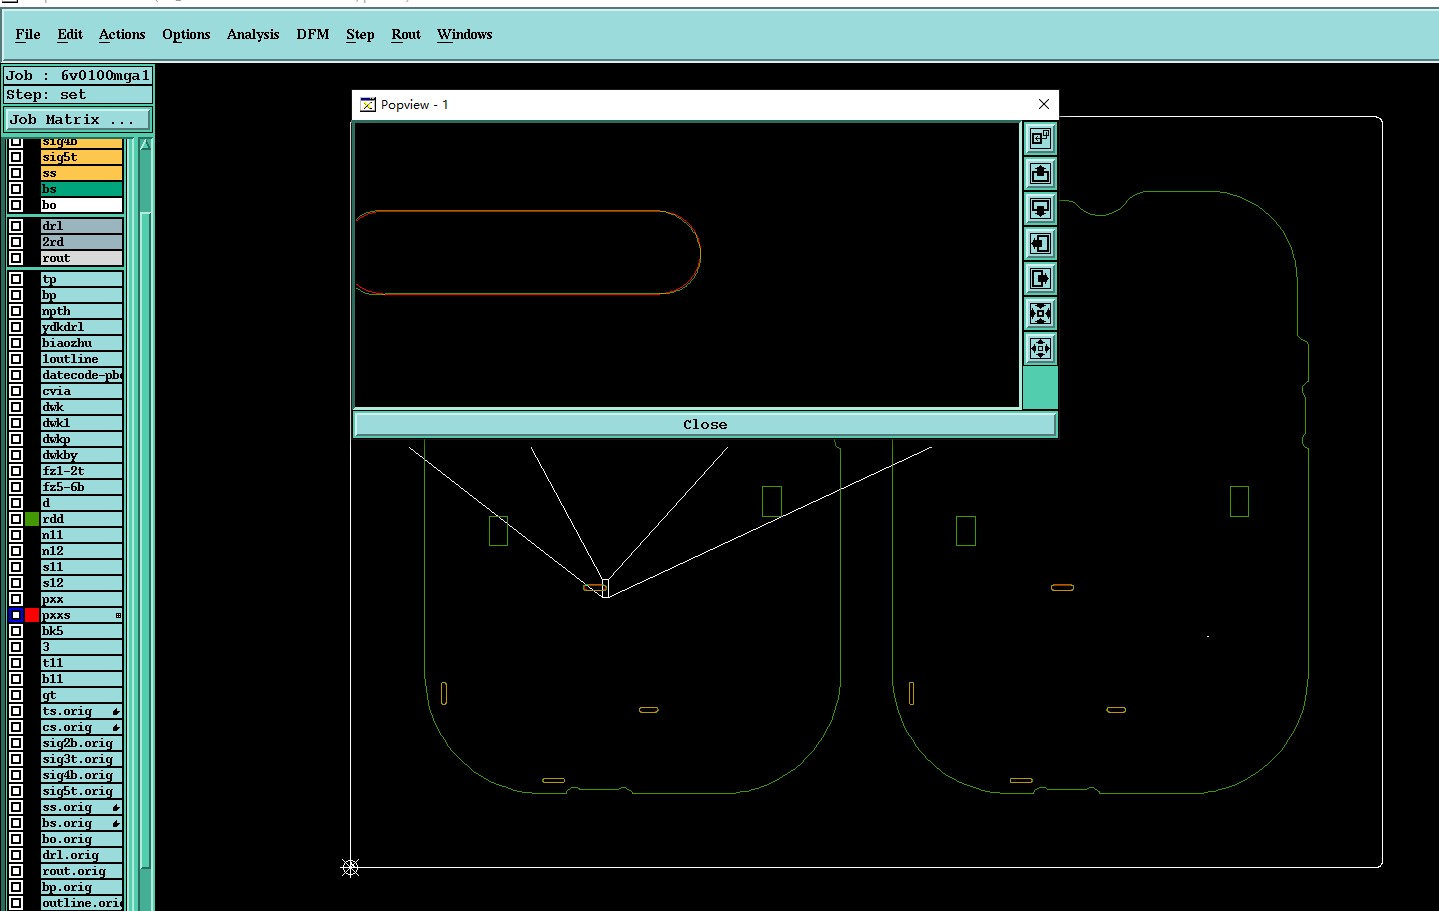Click the red swatch of pxxs layer

point(32,615)
